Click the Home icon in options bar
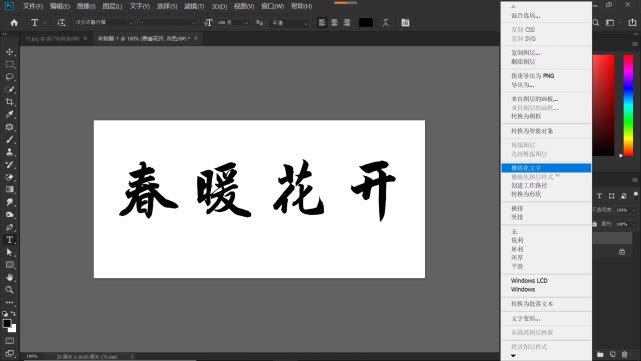This screenshot has width=641, height=361. point(14,22)
